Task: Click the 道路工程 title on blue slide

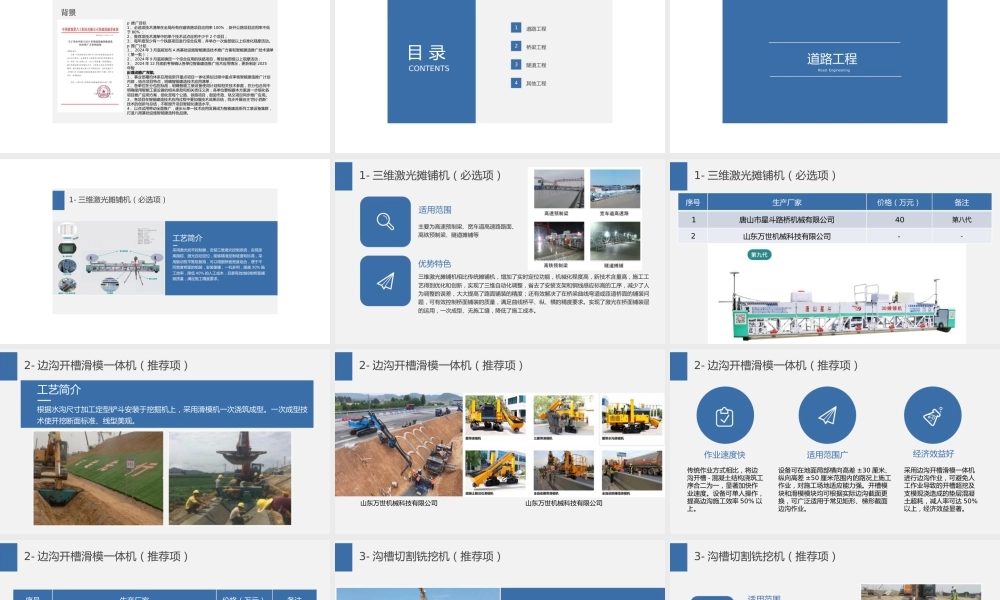Action: (832, 59)
